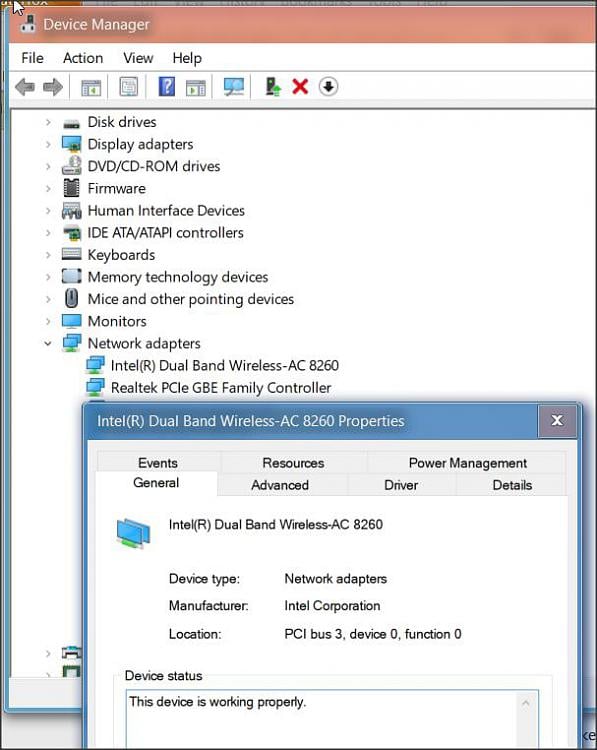Click the Back arrow toolbar icon
597x750 pixels.
(x=25, y=87)
